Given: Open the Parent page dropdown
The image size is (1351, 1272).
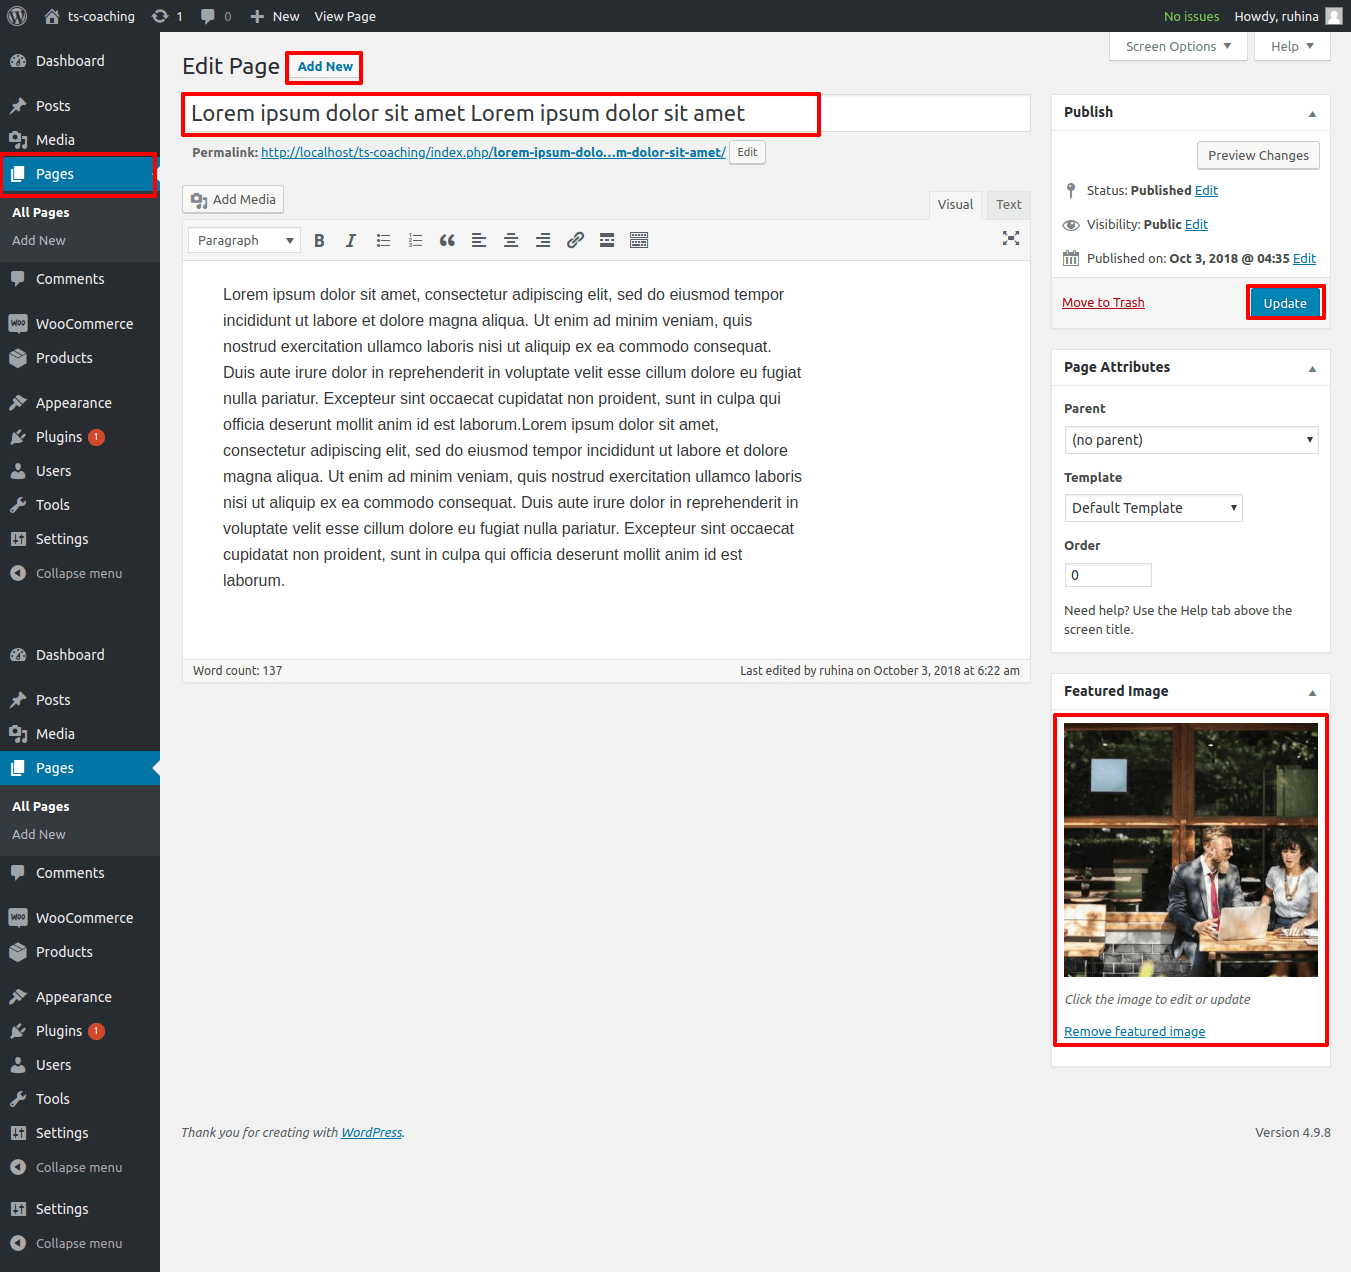Looking at the screenshot, I should (1191, 440).
